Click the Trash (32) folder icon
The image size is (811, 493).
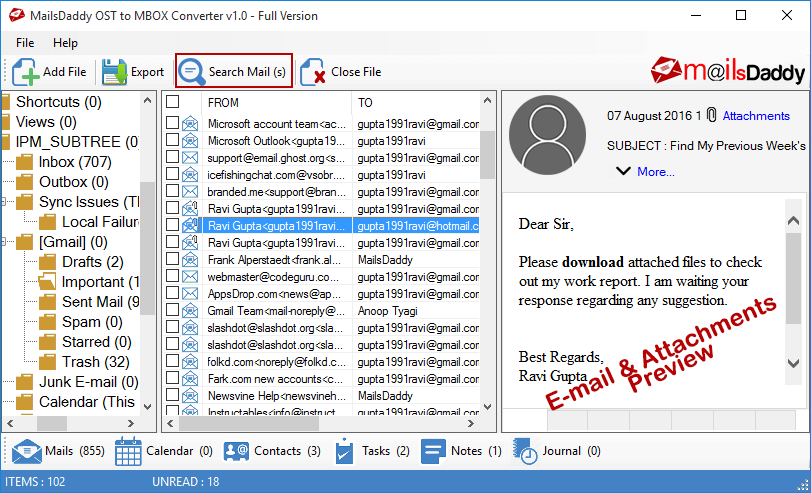click(x=47, y=362)
